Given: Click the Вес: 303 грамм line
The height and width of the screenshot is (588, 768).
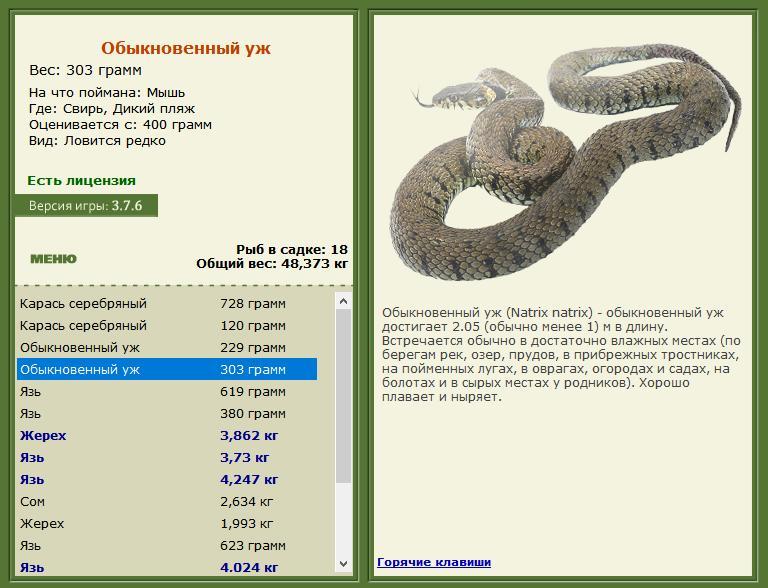Looking at the screenshot, I should coord(85,70).
